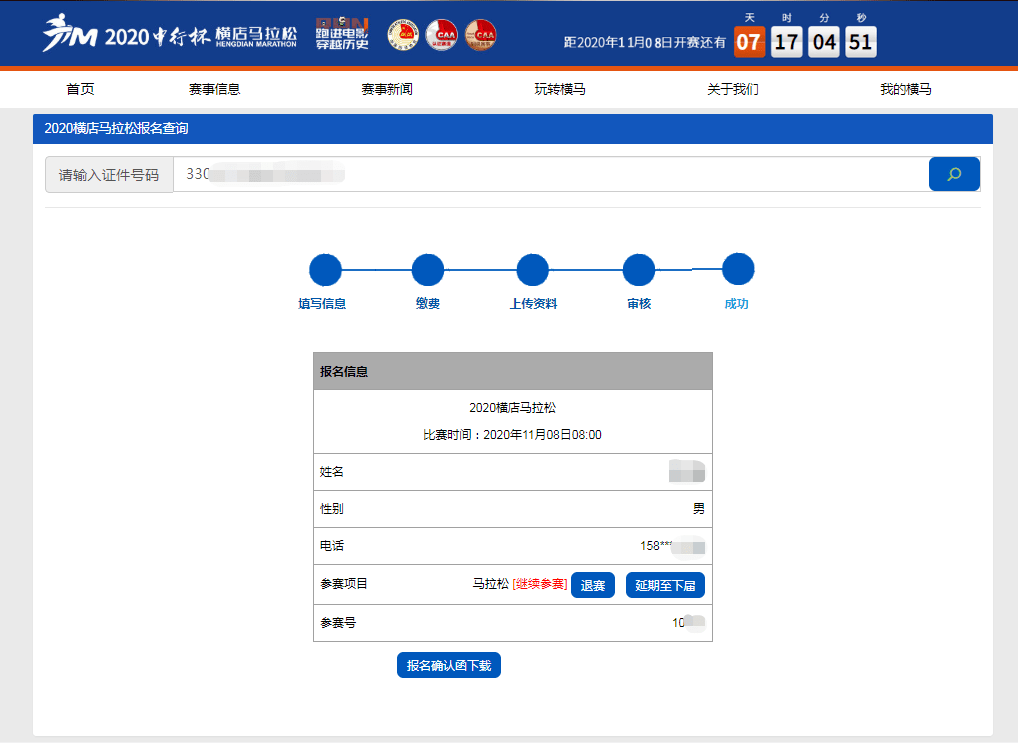
Task: Open the 赛事信息 menu
Action: 214,89
